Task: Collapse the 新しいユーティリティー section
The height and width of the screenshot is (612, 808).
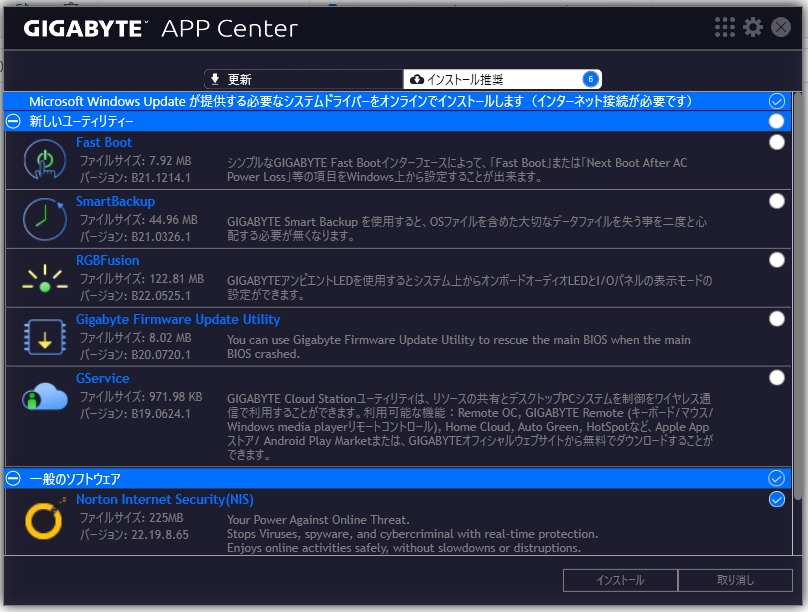Action: pos(13,121)
